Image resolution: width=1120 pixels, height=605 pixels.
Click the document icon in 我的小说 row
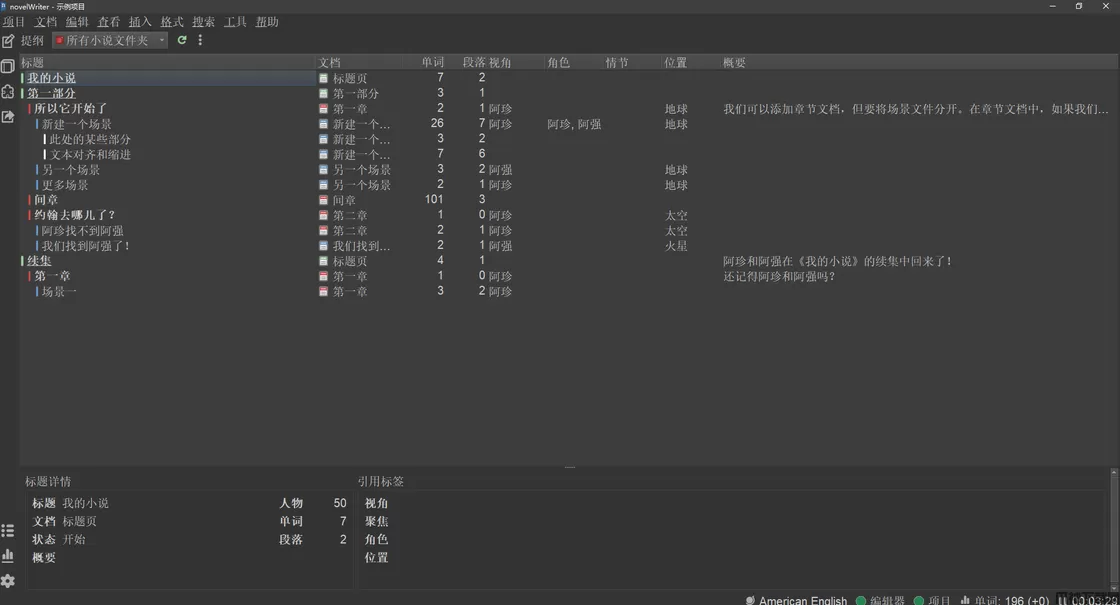click(324, 78)
